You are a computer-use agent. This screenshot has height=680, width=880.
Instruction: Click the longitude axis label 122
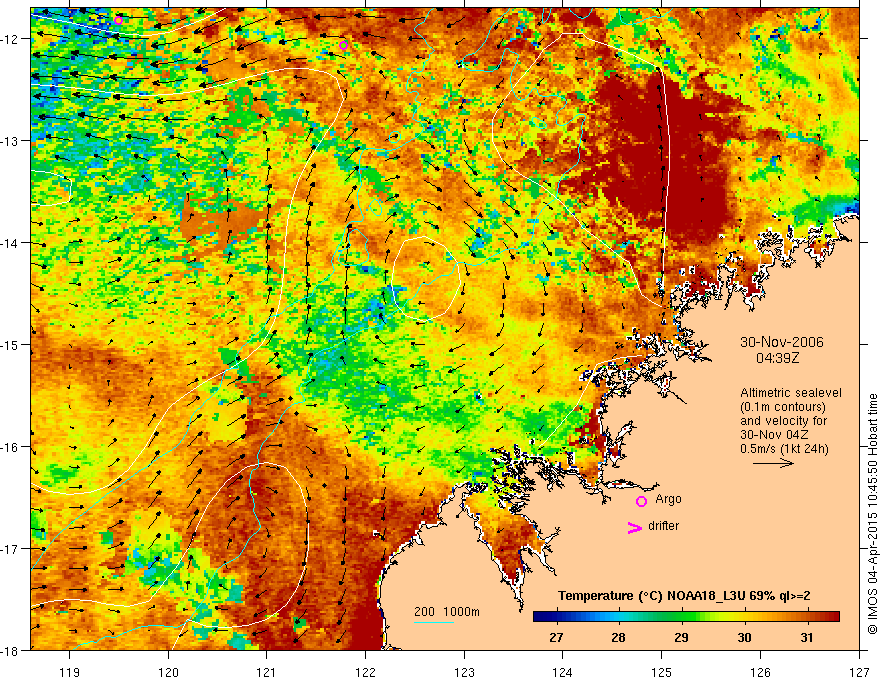[365, 672]
